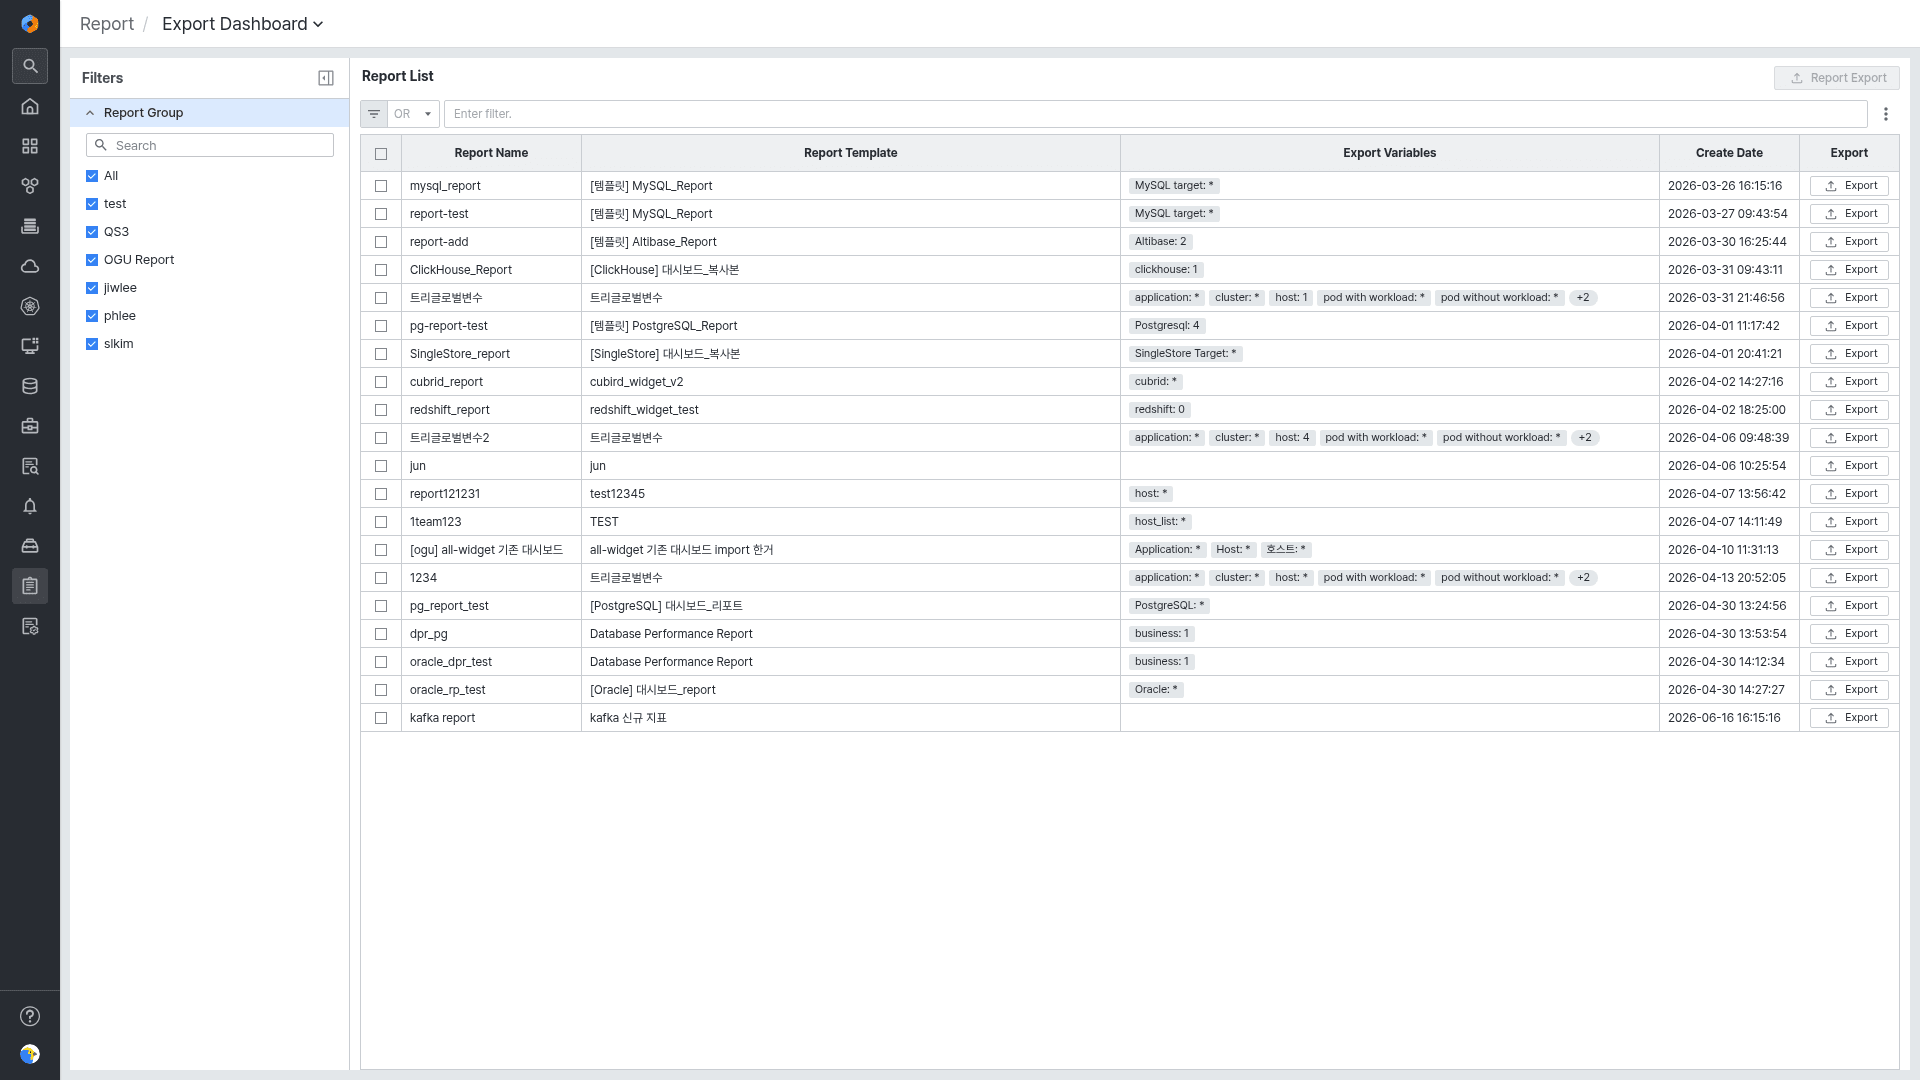Viewport: 1920px width, 1080px height.
Task: Open the Export Dashboard dropdown in breadcrumb
Action: coord(243,24)
